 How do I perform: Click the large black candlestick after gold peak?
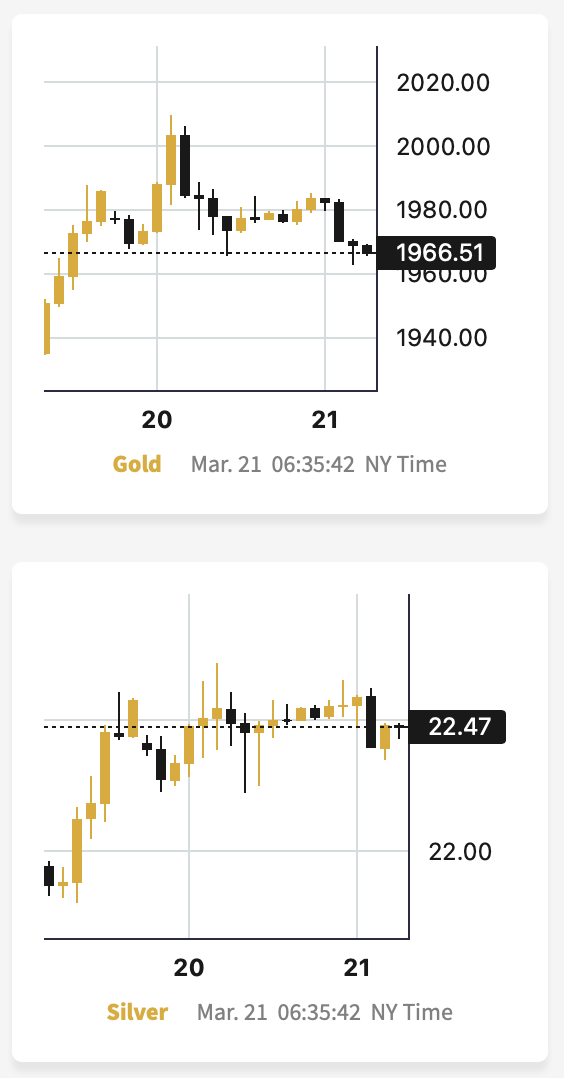click(185, 165)
